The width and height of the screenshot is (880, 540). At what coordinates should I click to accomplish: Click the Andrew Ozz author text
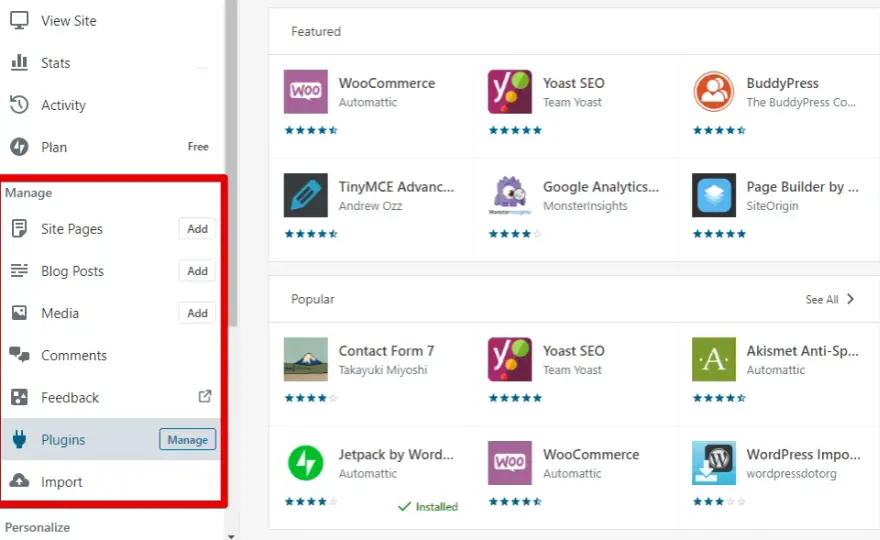370,206
